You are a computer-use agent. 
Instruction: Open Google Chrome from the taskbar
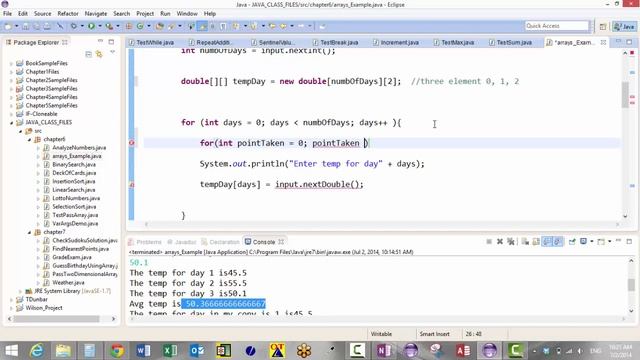[117, 350]
